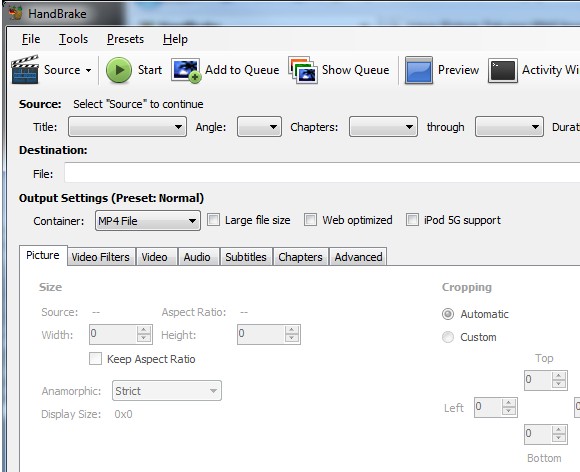
Task: Enable the Large file size checkbox
Action: click(x=213, y=220)
